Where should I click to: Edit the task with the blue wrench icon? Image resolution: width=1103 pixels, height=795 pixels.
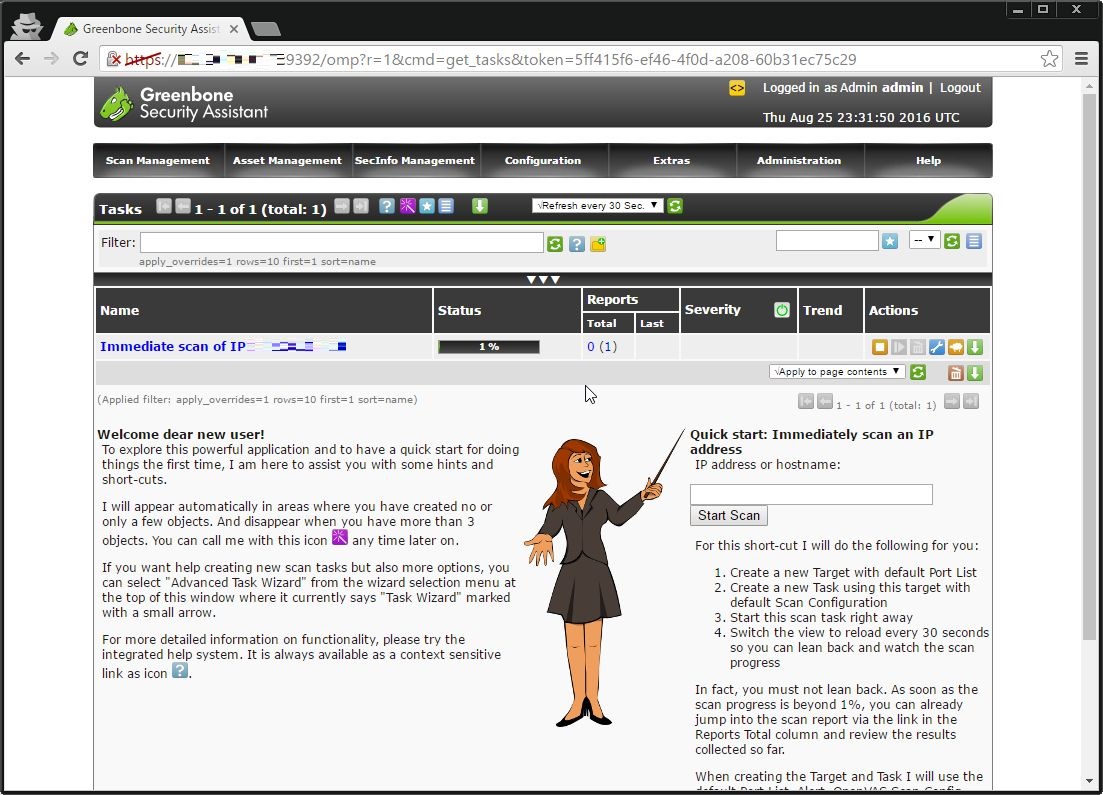[936, 347]
